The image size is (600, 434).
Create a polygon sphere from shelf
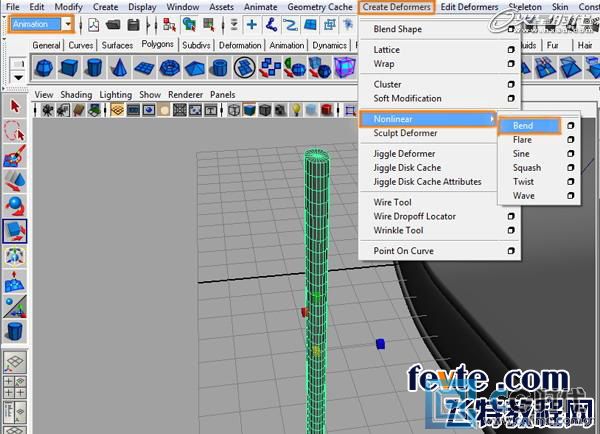43,67
